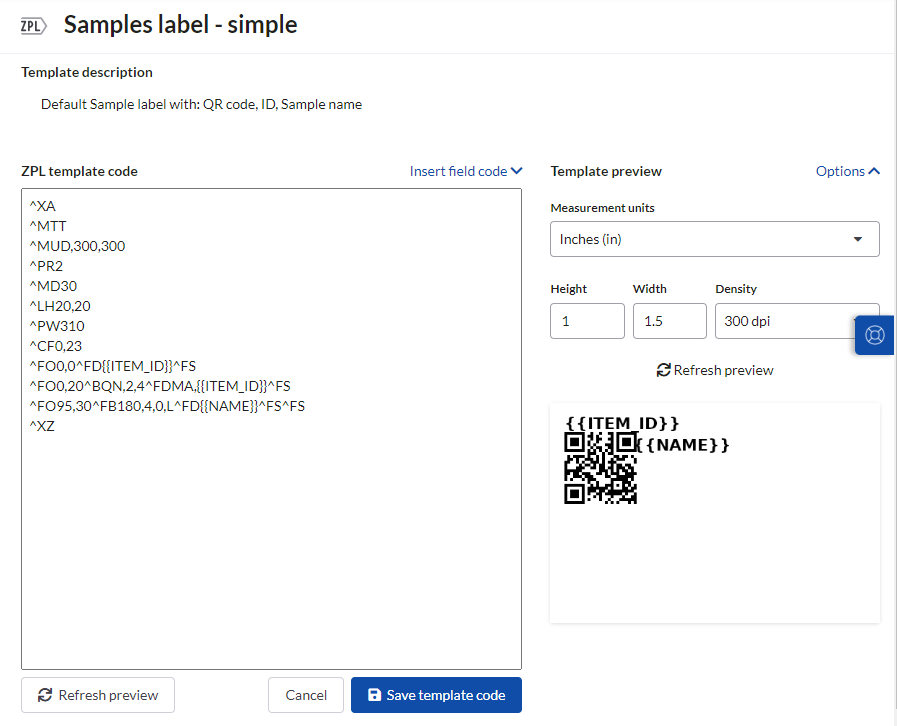This screenshot has height=726, width=897.
Task: Click the refresh icon on the bottom Refresh preview button
Action: (43, 695)
